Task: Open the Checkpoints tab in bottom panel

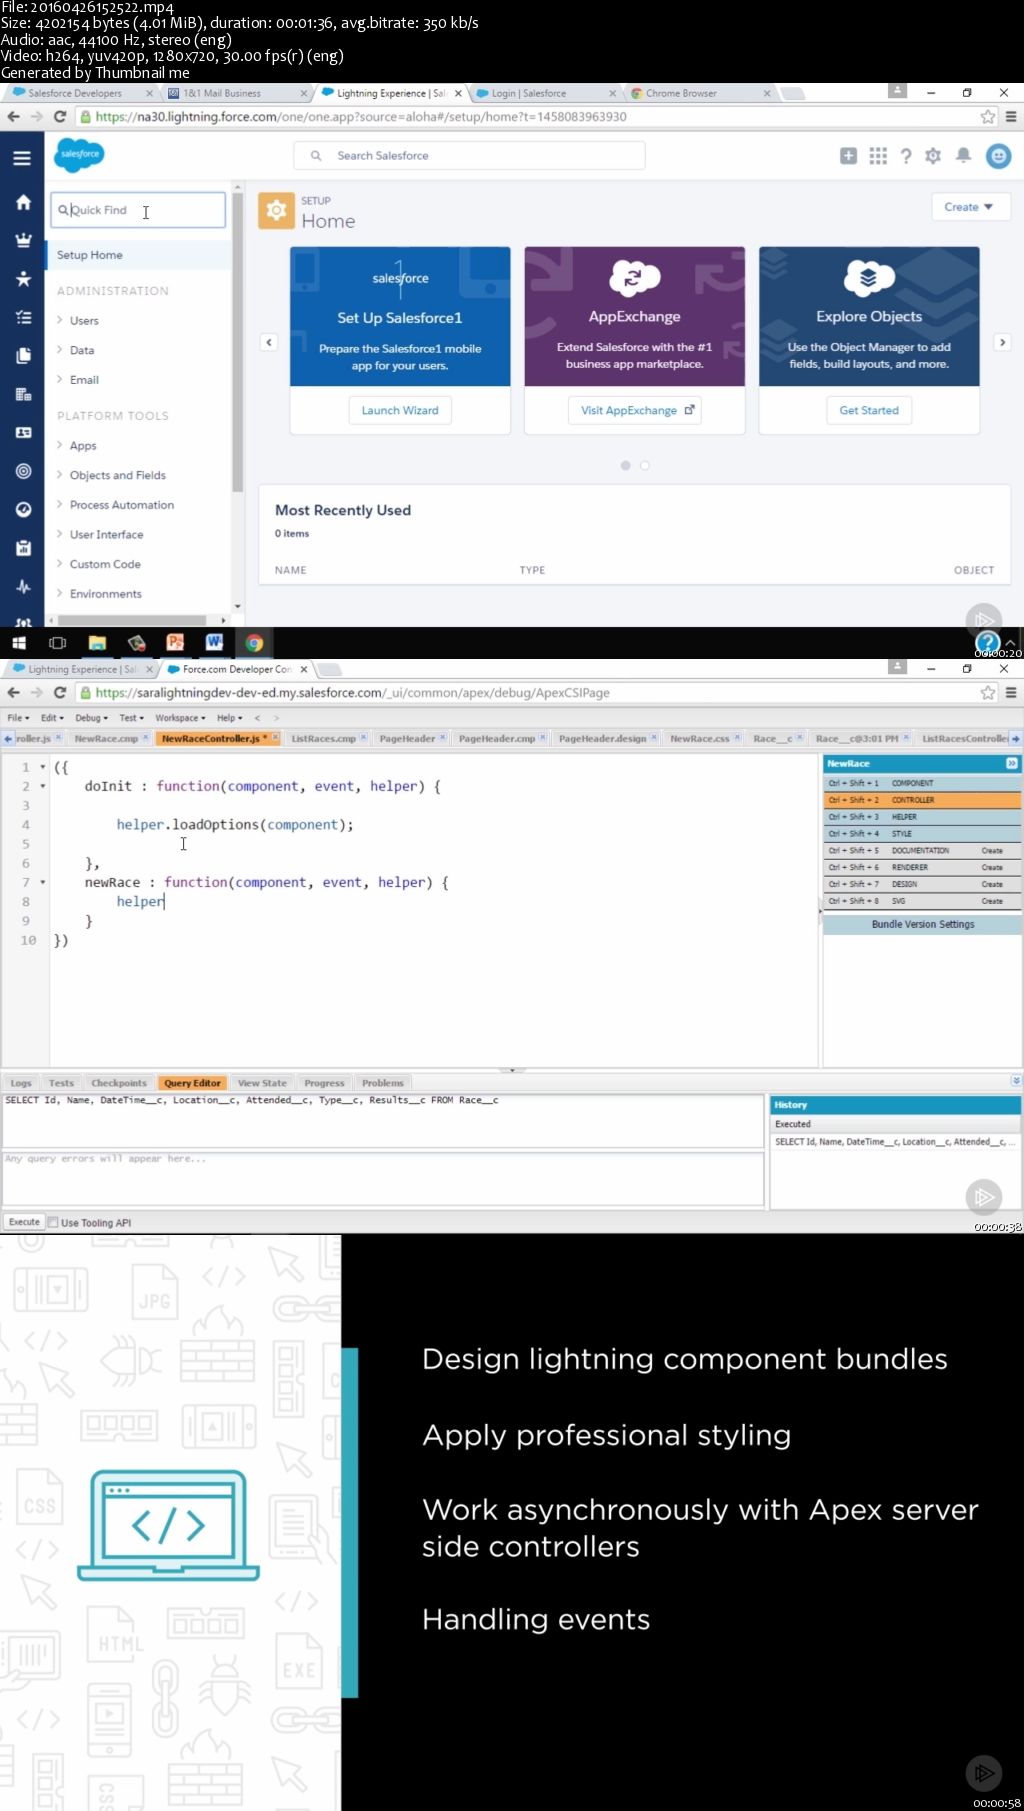Action: coord(119,1083)
